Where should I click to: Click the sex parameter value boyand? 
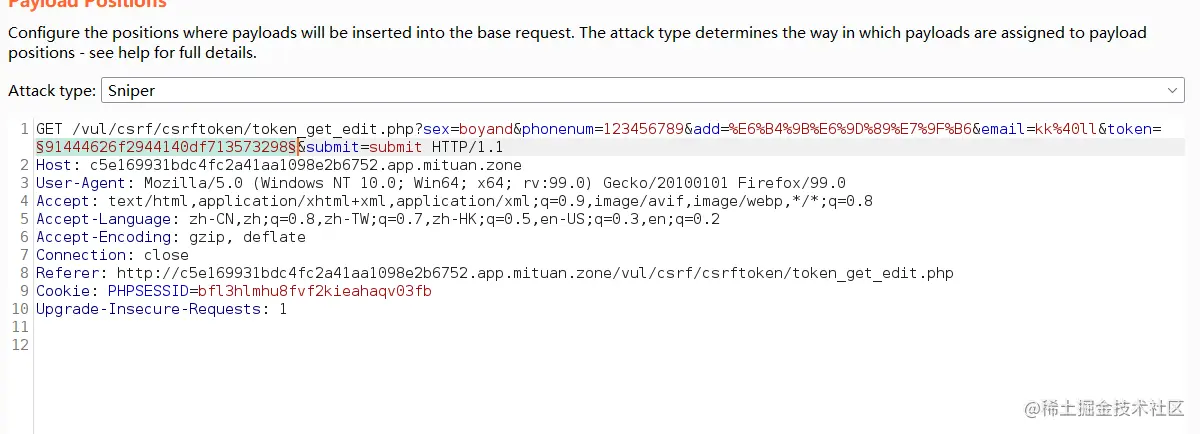pyautogui.click(x=485, y=129)
